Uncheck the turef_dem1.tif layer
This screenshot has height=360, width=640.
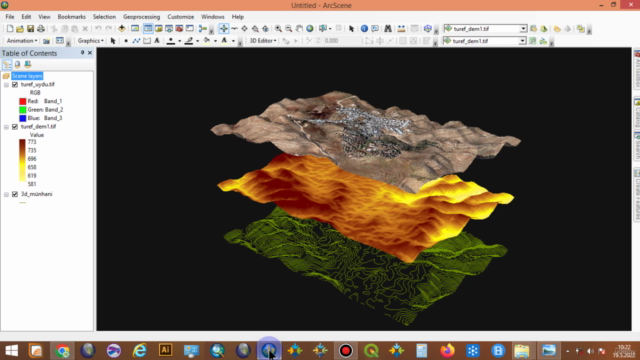pos(15,127)
